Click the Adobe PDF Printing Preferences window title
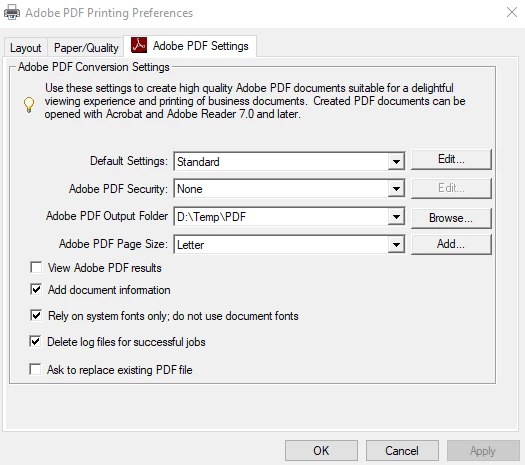 point(109,13)
